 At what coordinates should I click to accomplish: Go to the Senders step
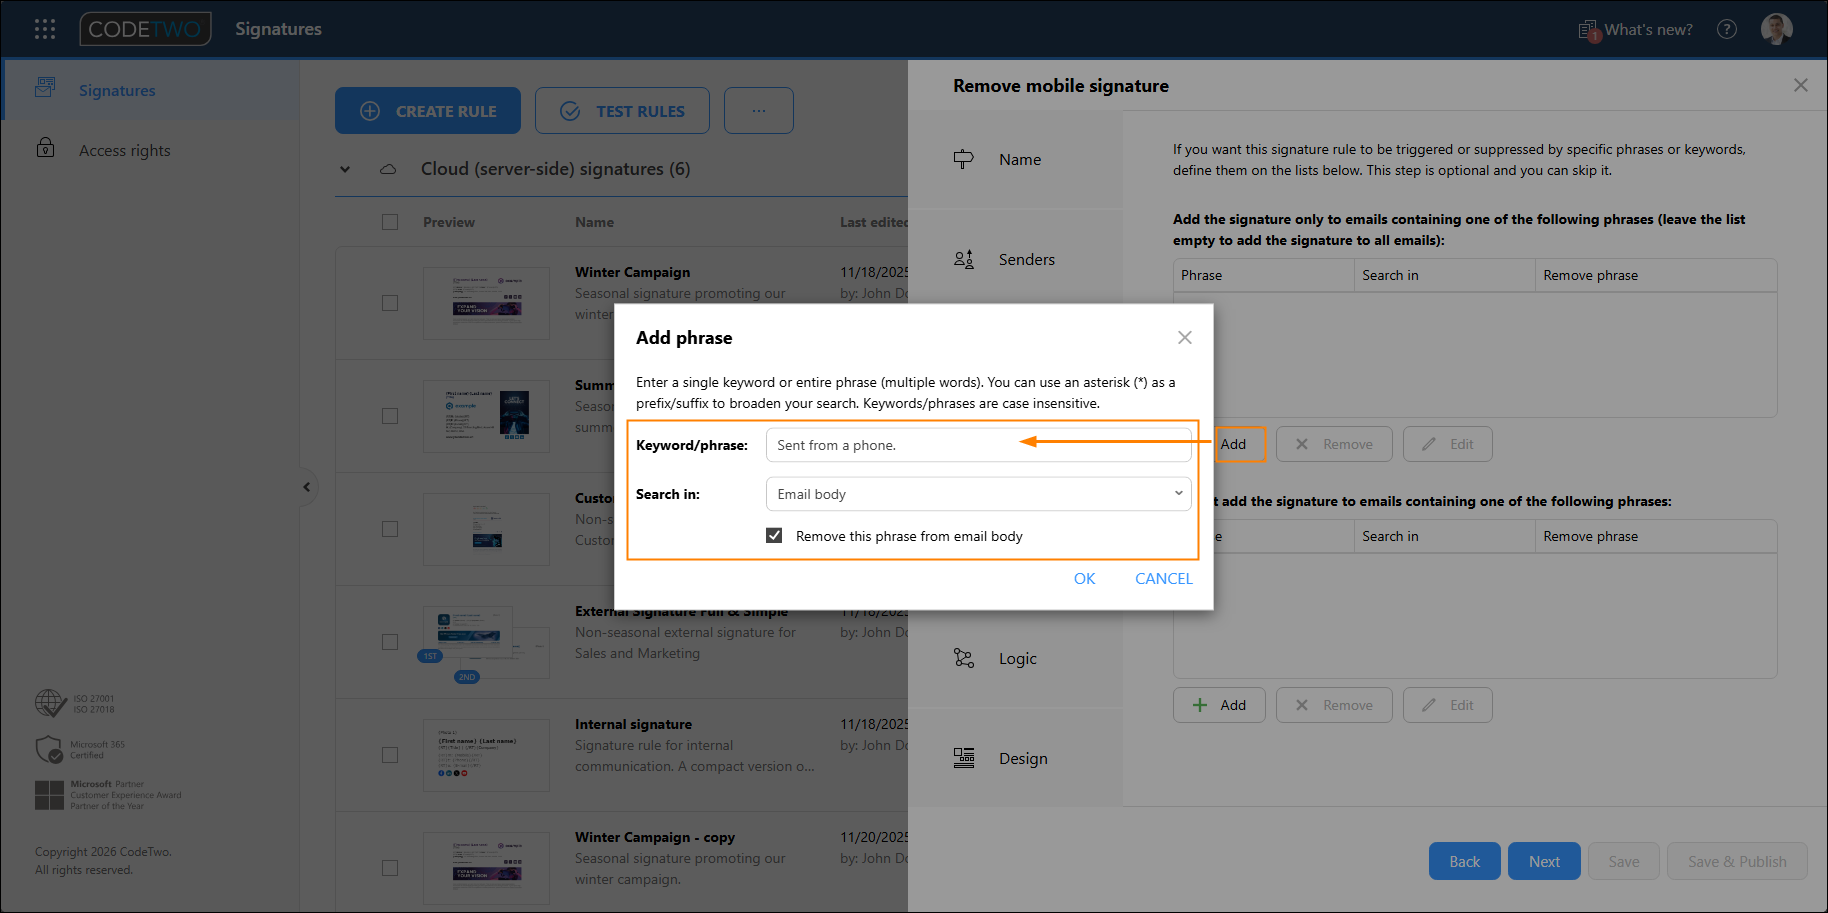click(x=1015, y=259)
